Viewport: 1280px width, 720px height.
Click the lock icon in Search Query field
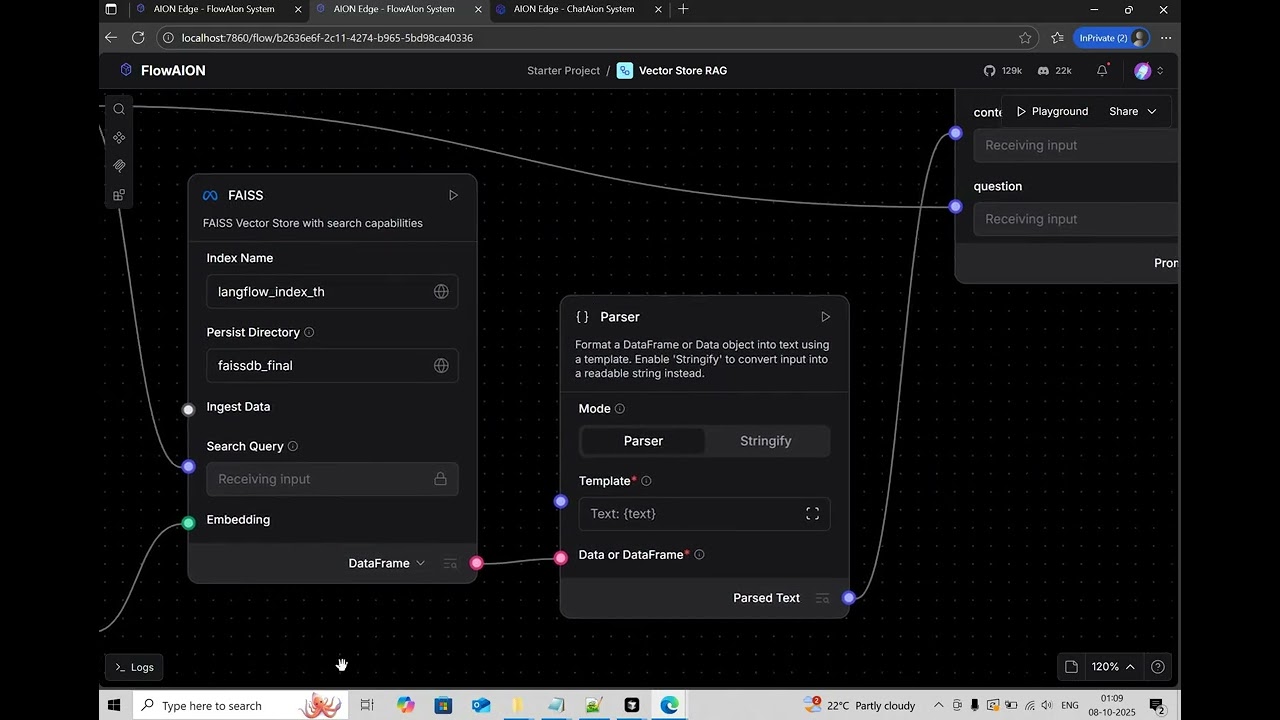click(x=440, y=479)
